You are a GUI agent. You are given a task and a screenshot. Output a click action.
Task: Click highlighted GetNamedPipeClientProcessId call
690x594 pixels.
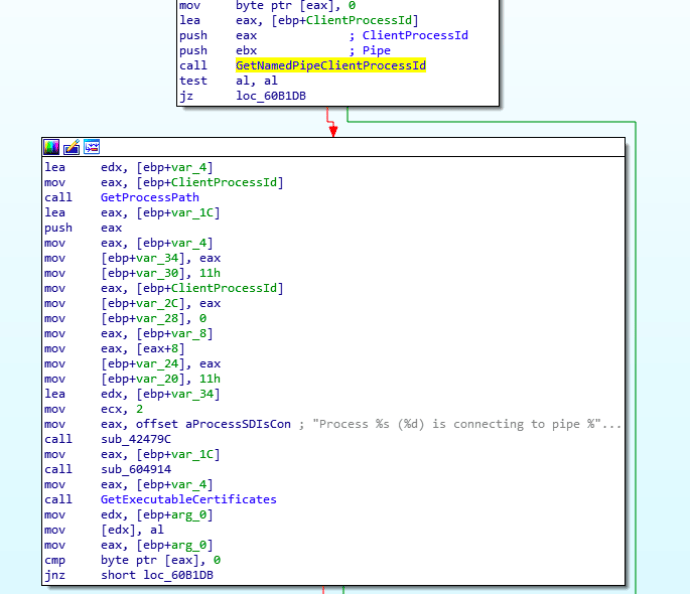coord(330,66)
